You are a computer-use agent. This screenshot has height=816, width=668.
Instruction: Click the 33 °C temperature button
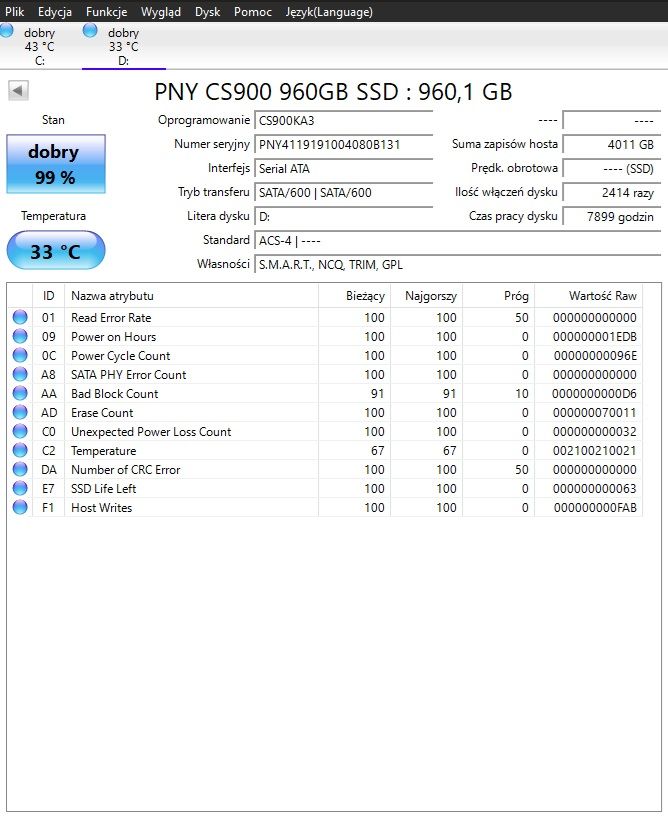tap(56, 251)
